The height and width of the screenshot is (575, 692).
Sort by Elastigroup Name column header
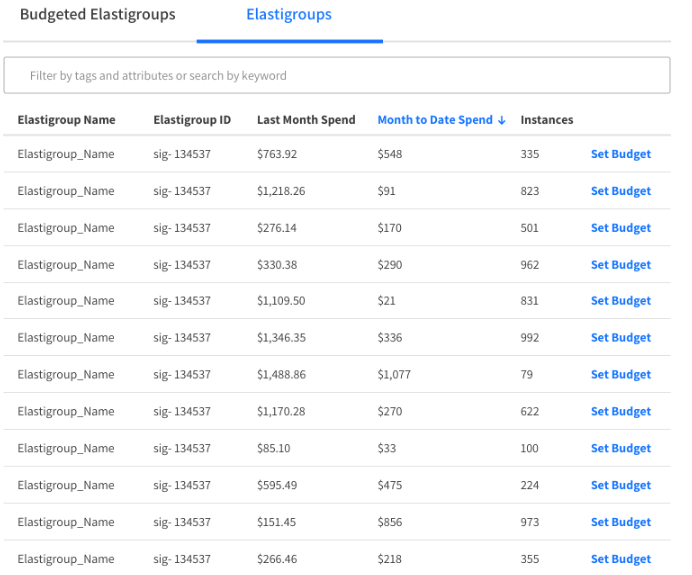click(x=66, y=120)
